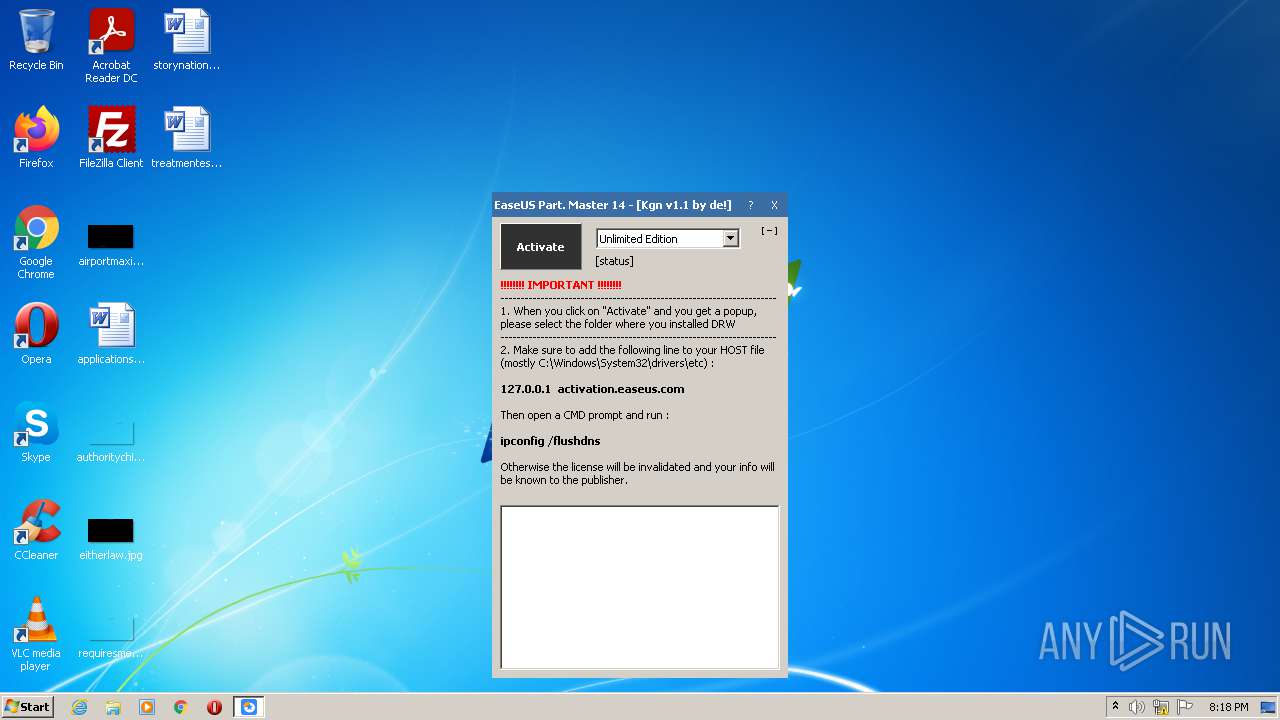
Task: Launch FileZilla Client shortcut
Action: 111,138
